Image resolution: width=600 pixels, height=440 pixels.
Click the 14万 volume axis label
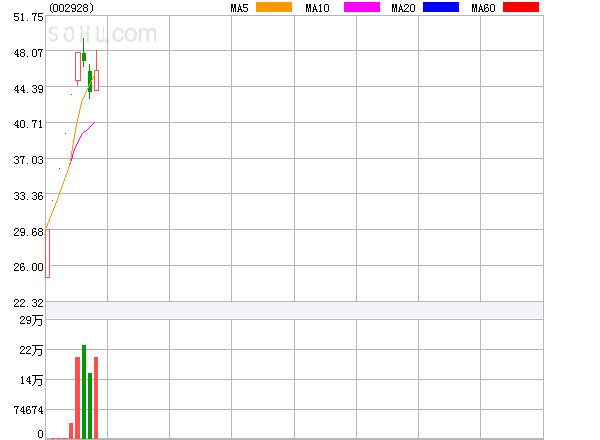pos(31,380)
